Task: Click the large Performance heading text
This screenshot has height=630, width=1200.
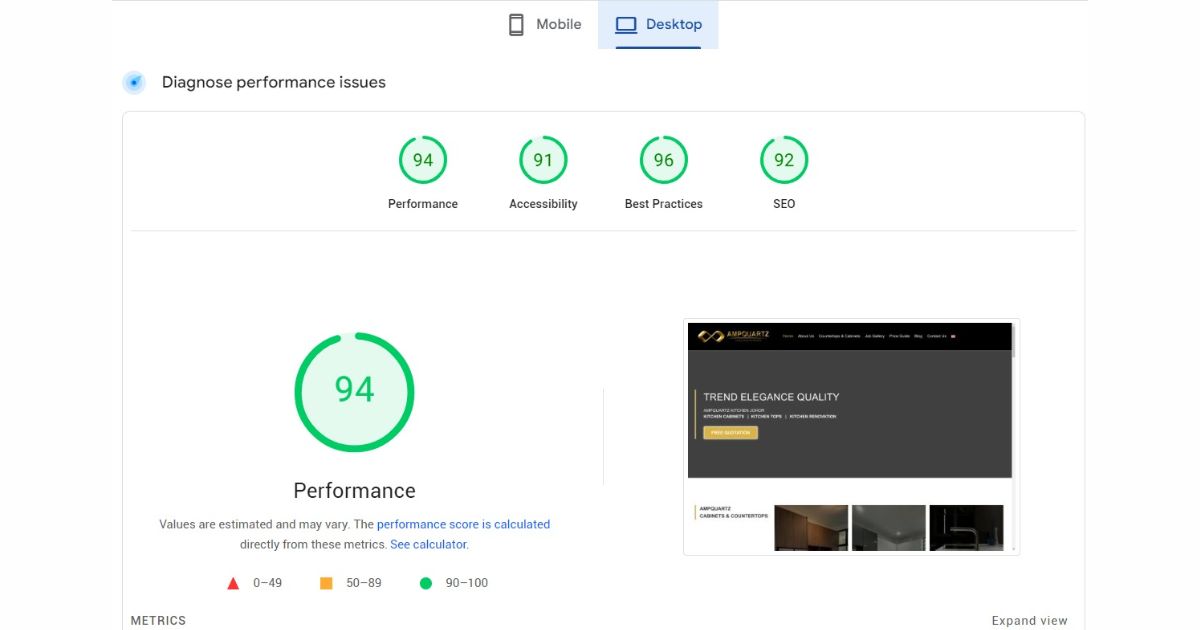Action: tap(354, 491)
